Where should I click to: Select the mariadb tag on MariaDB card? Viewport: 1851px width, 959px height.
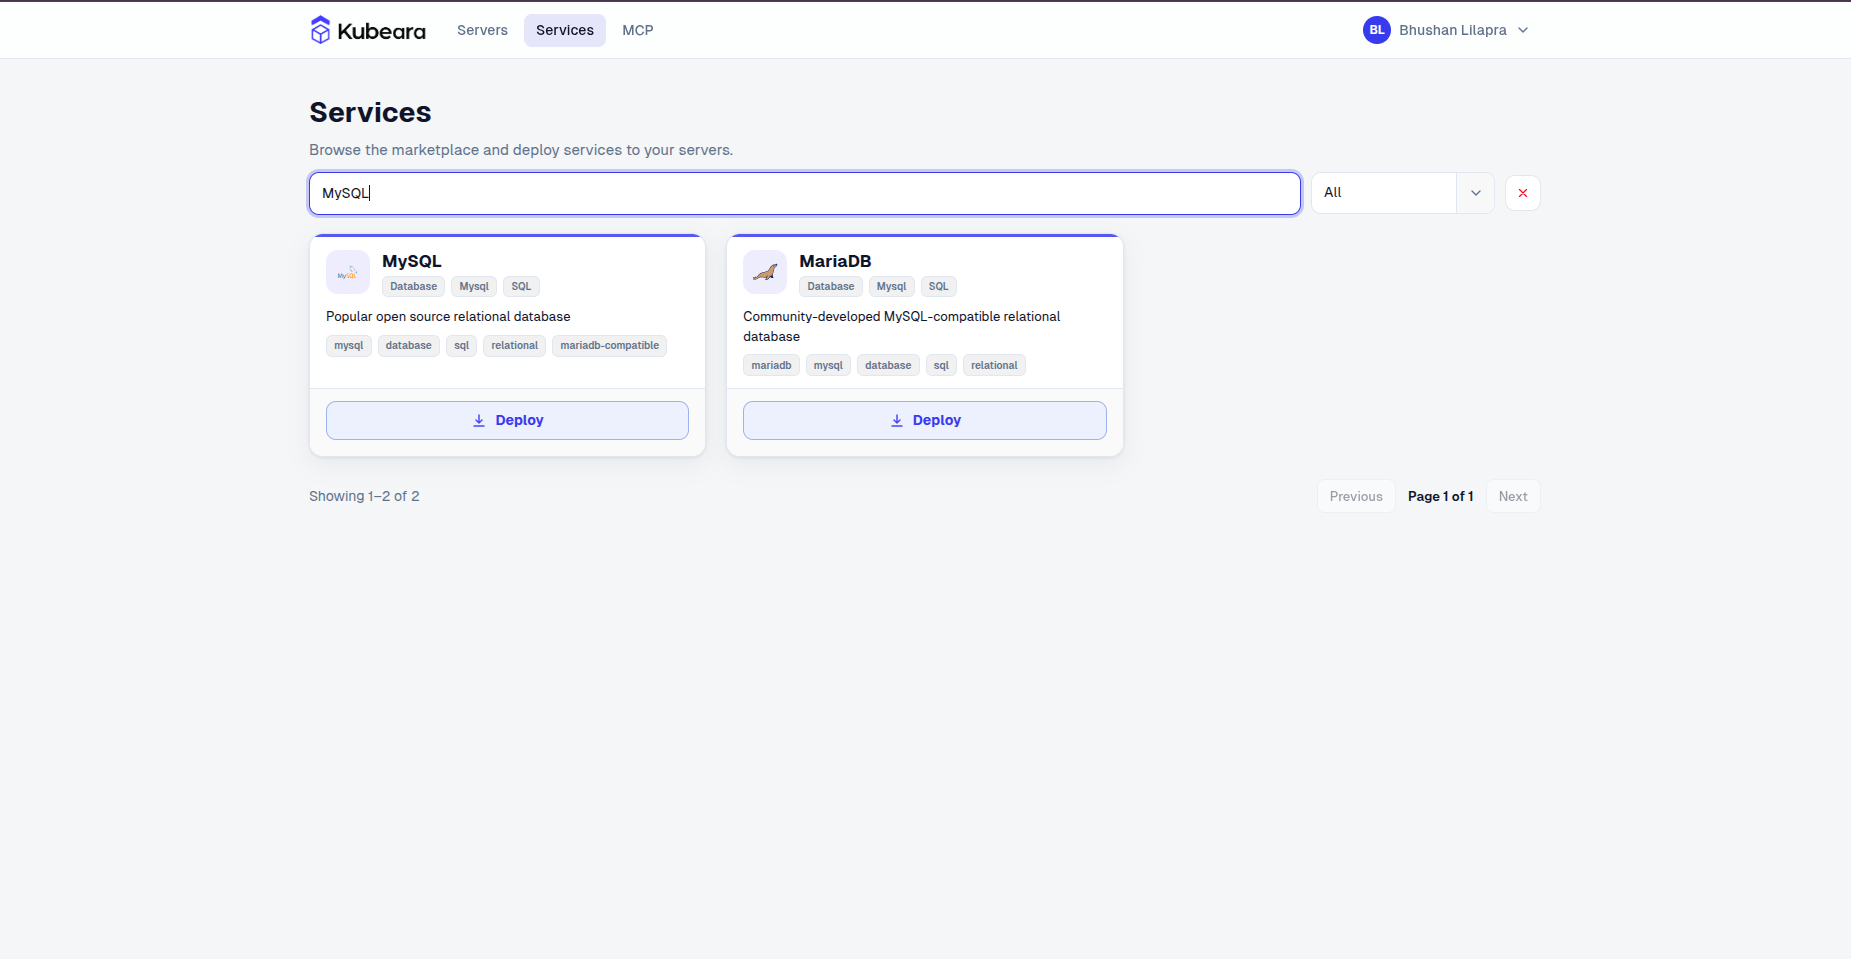pos(771,366)
